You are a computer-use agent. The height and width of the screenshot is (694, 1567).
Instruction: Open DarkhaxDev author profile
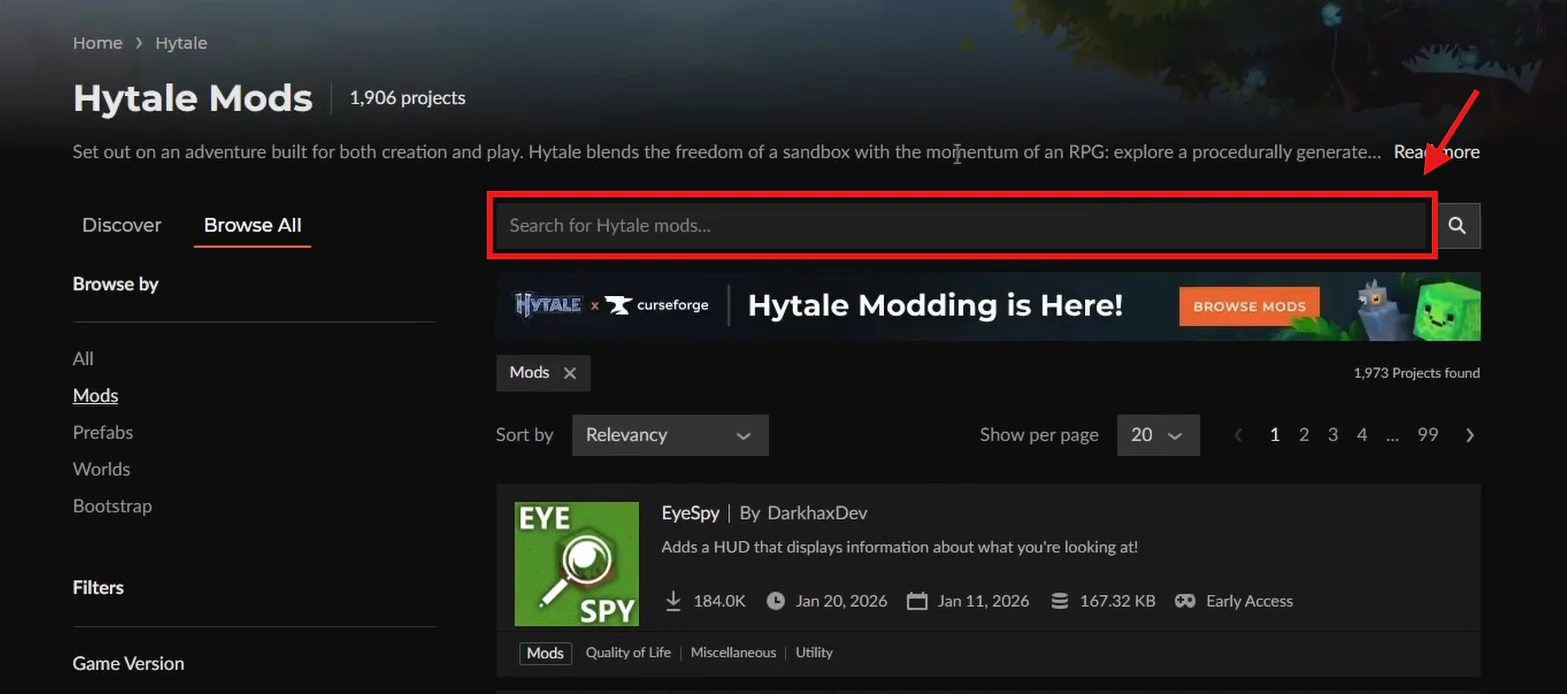pyautogui.click(x=817, y=513)
